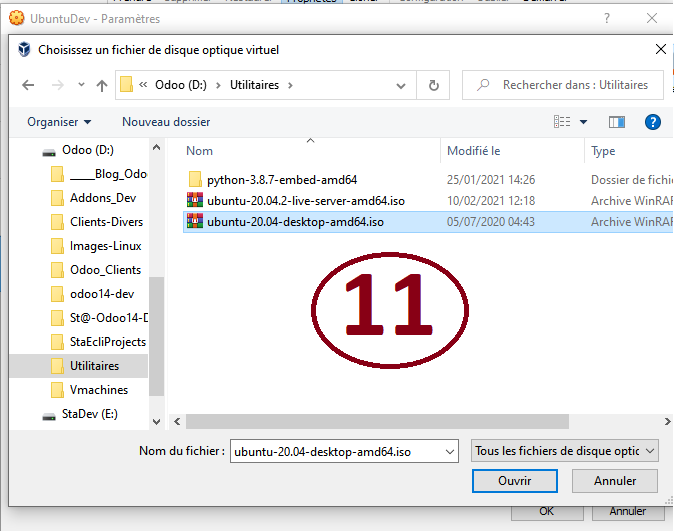The width and height of the screenshot is (674, 531).
Task: Expand view options dropdown arrow
Action: (584, 122)
